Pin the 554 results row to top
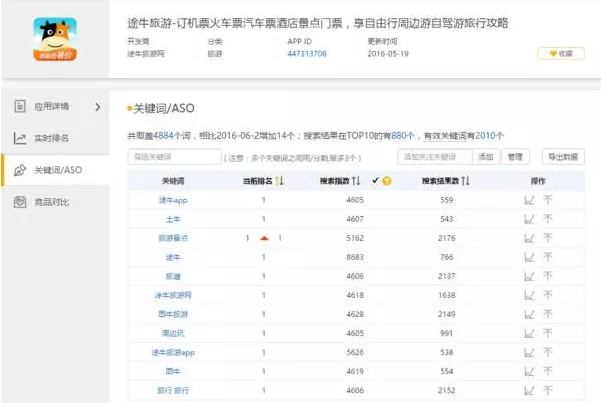The height and width of the screenshot is (416, 612). [548, 371]
